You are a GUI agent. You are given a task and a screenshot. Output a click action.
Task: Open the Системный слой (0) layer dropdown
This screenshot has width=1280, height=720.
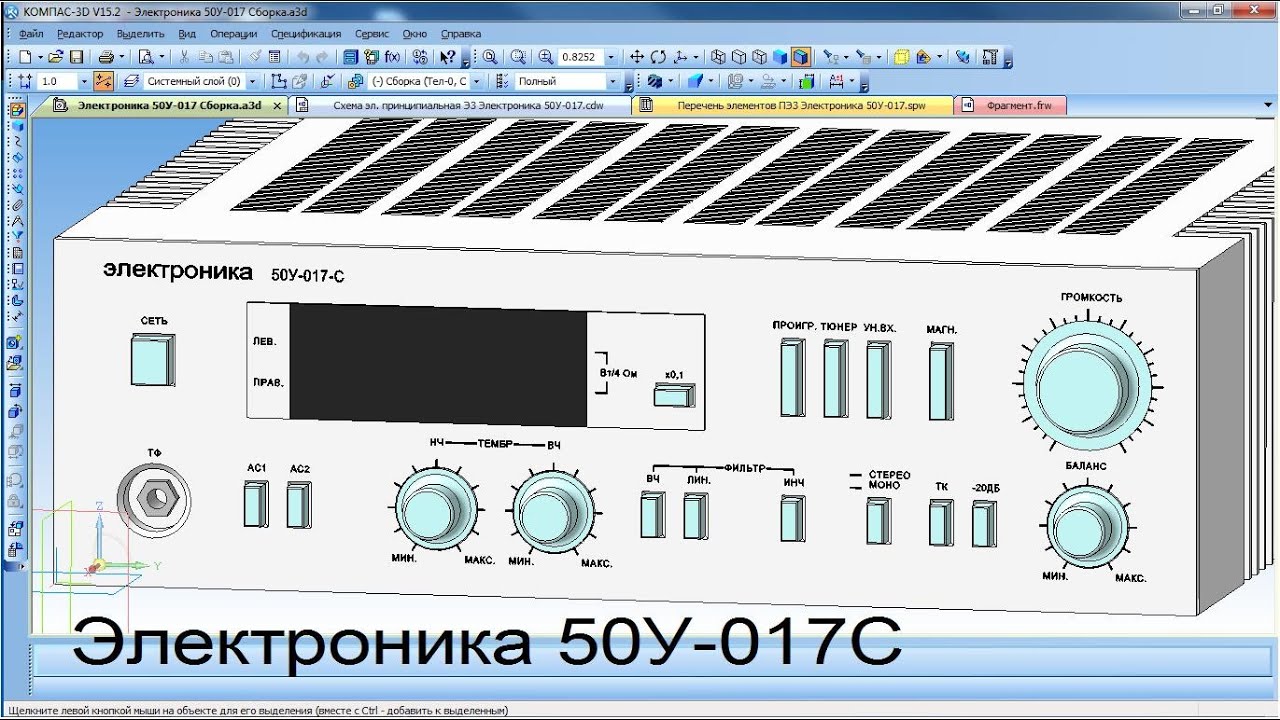251,81
